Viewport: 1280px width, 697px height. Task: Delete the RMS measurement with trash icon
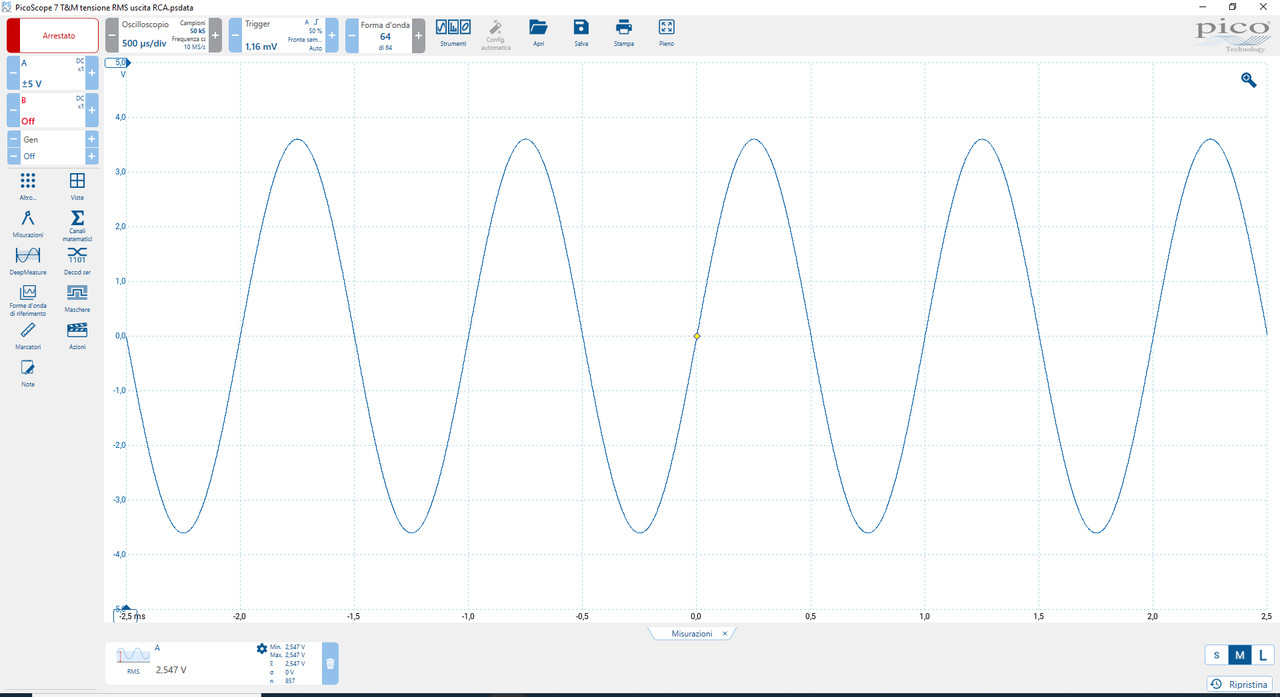330,663
